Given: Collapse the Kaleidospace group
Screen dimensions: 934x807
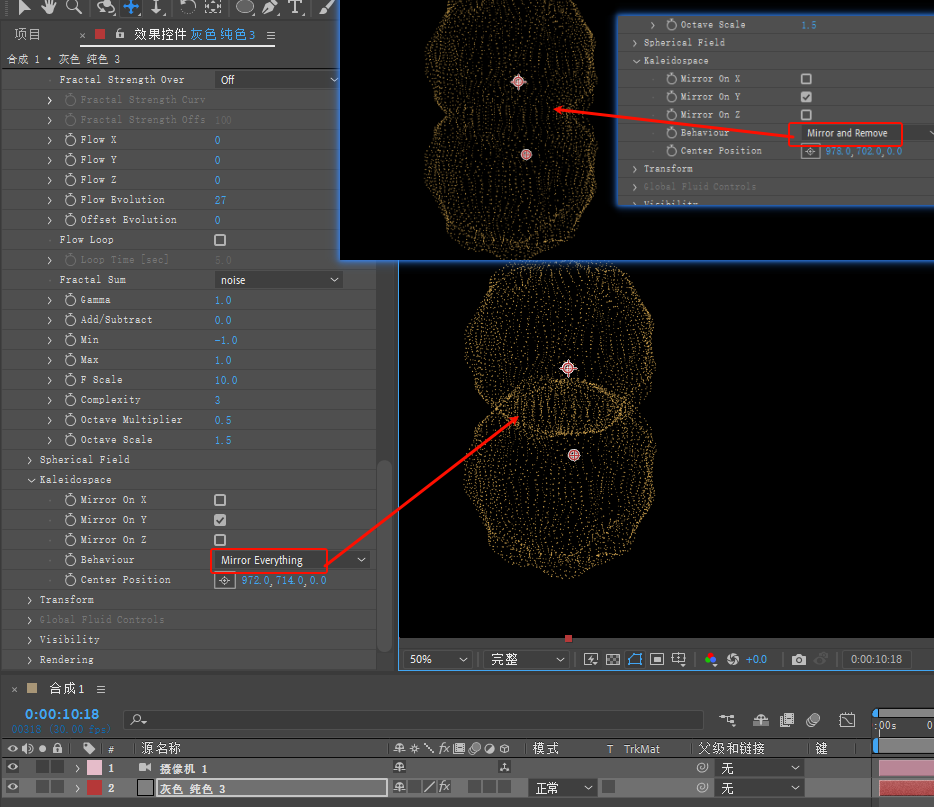Looking at the screenshot, I should click(31, 480).
